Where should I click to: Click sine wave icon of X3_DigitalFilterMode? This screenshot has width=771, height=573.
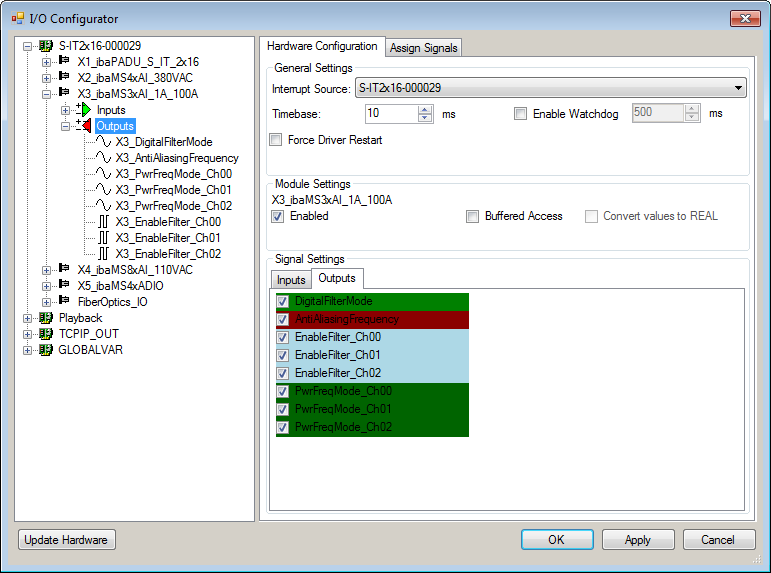tap(103, 142)
